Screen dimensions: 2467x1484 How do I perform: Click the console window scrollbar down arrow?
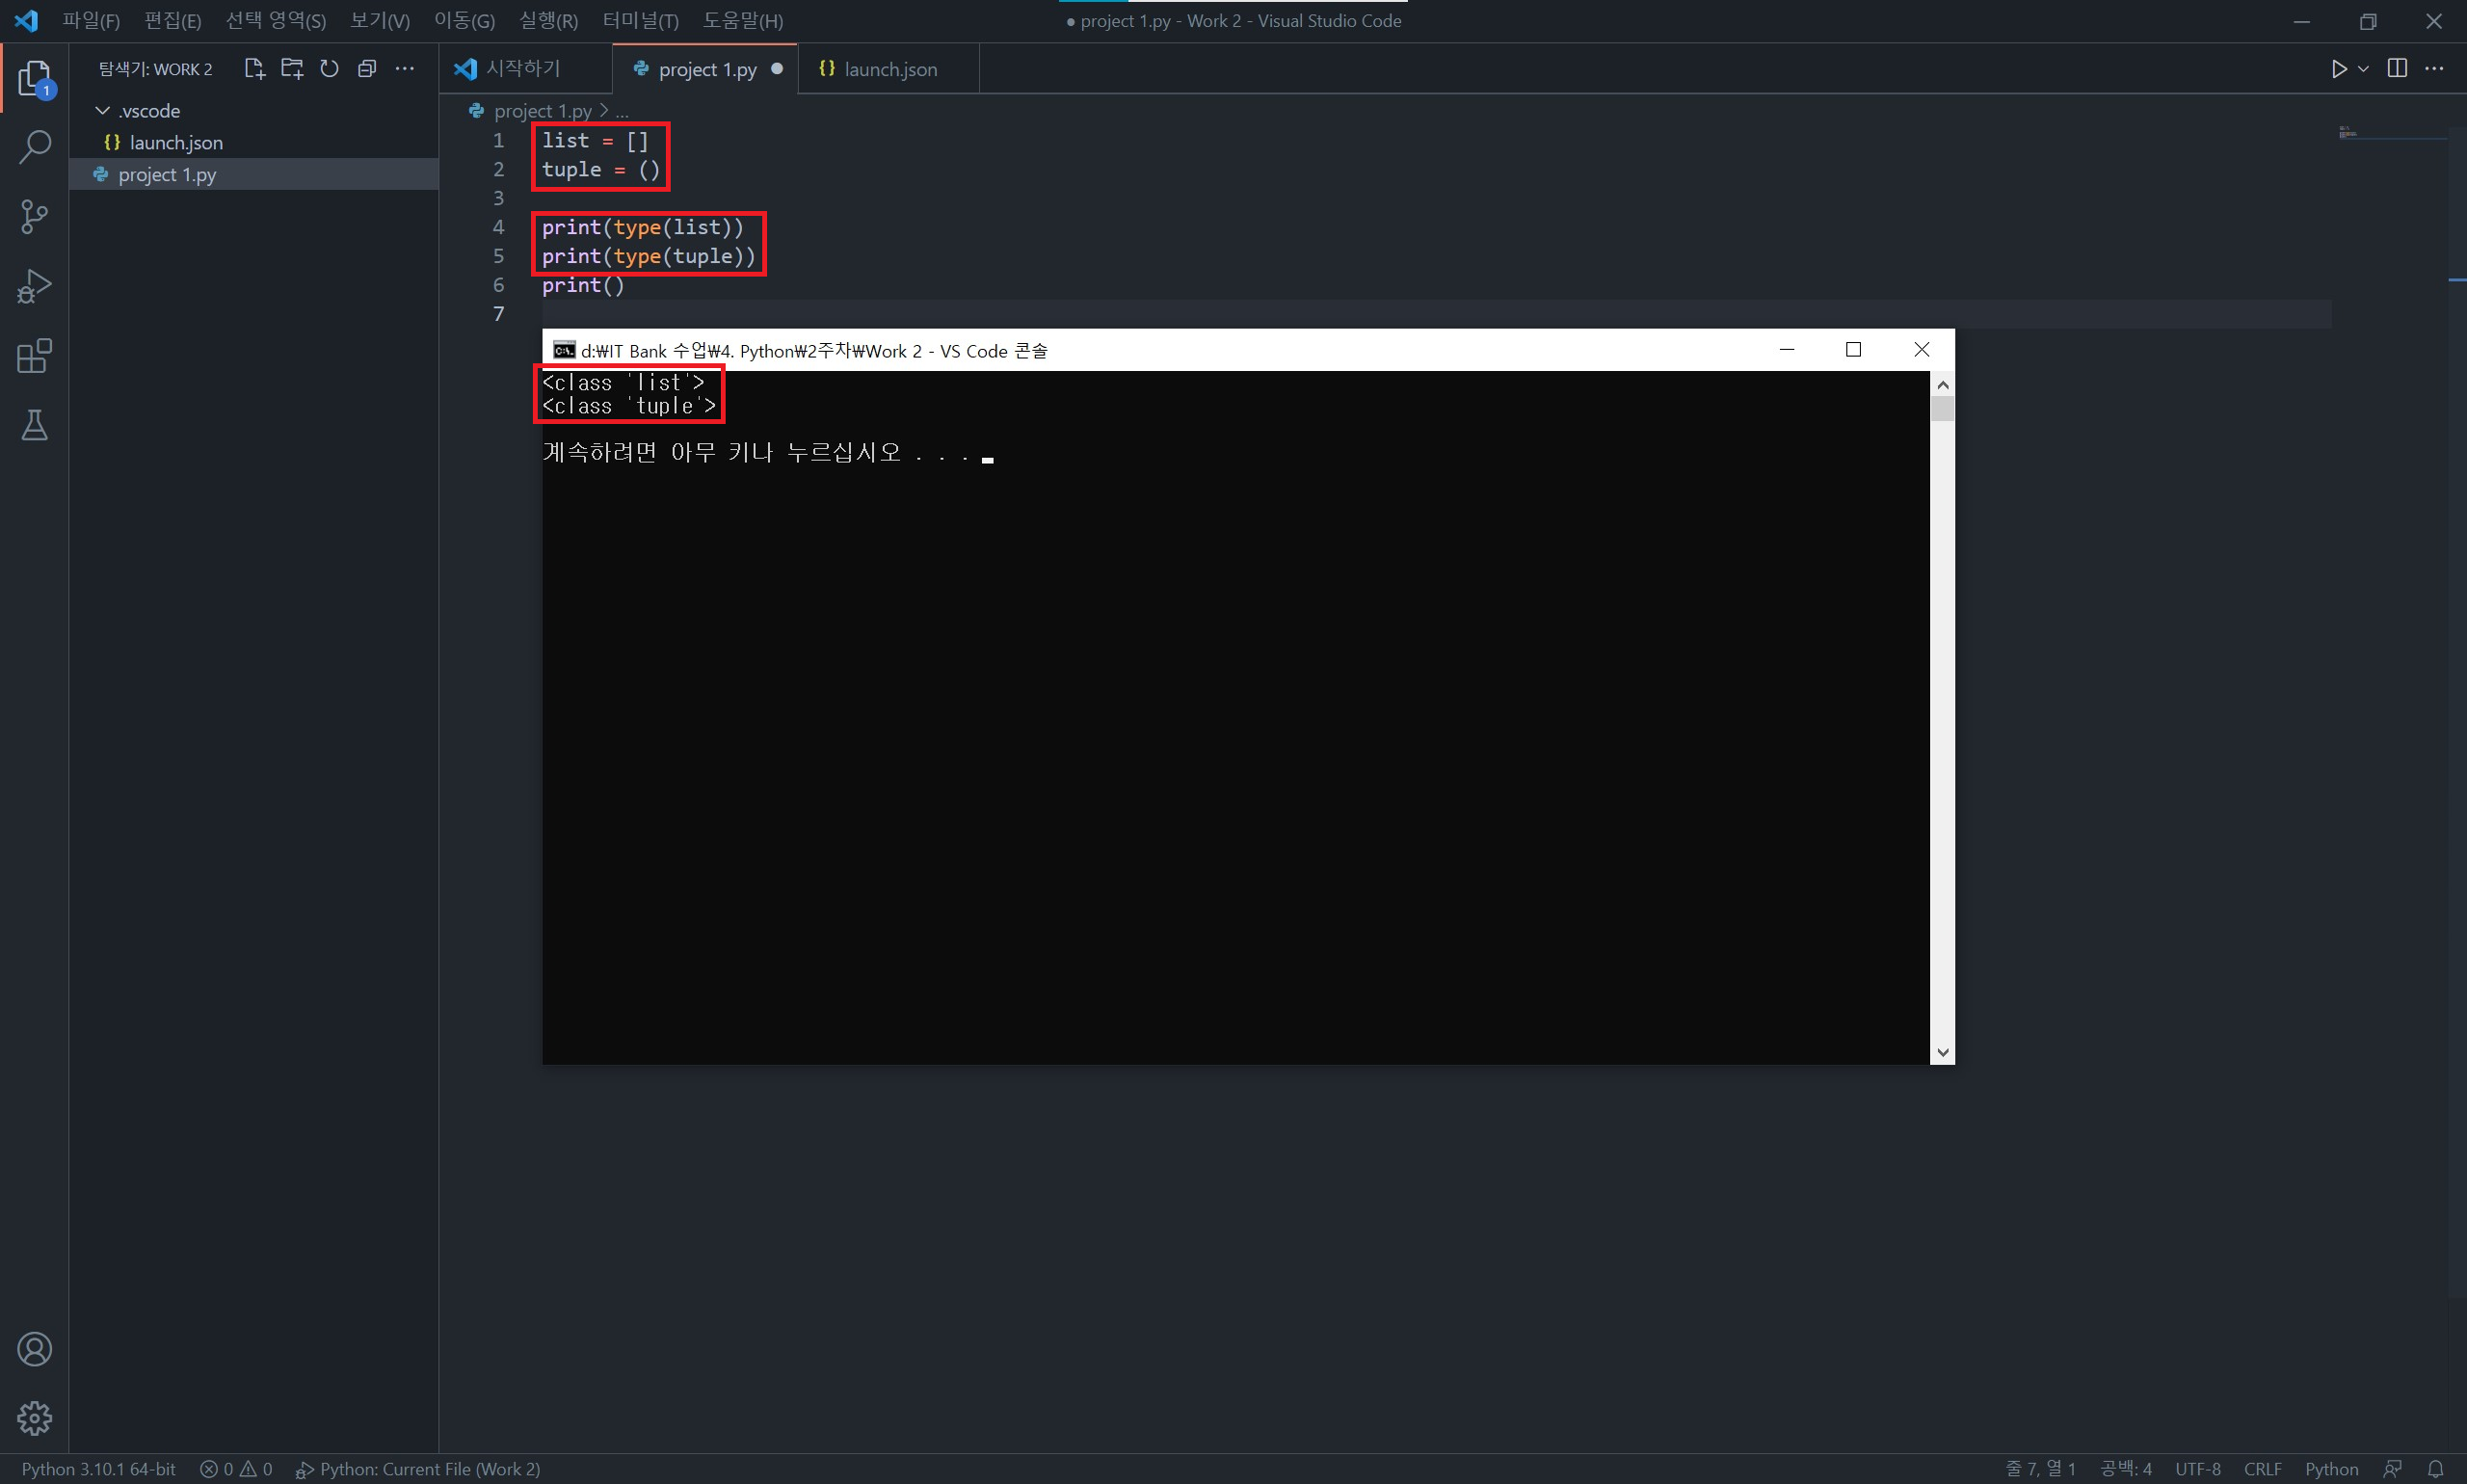[x=1942, y=1052]
